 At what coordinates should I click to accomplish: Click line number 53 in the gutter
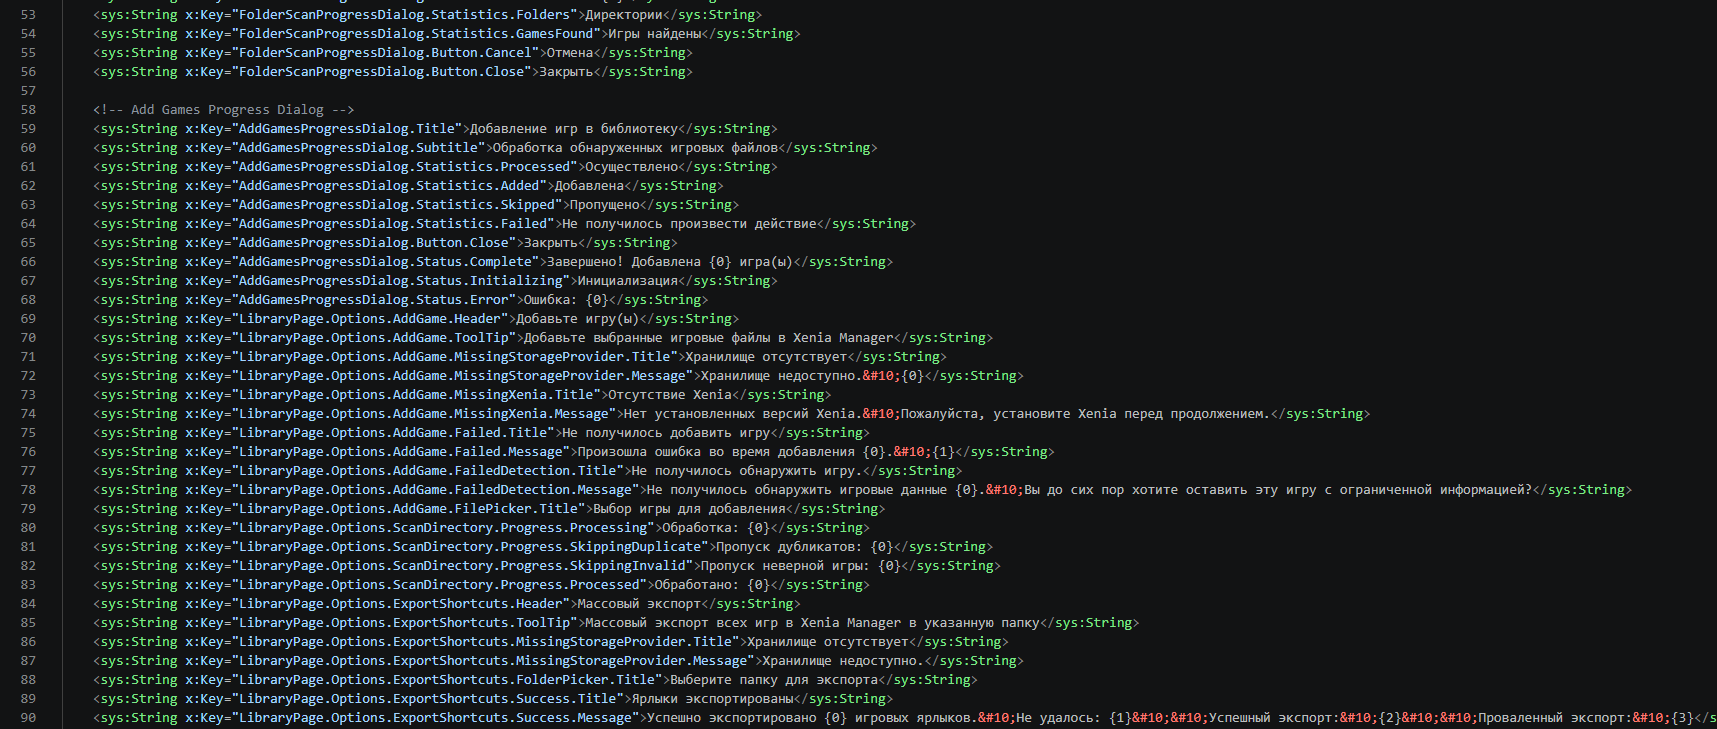click(28, 15)
